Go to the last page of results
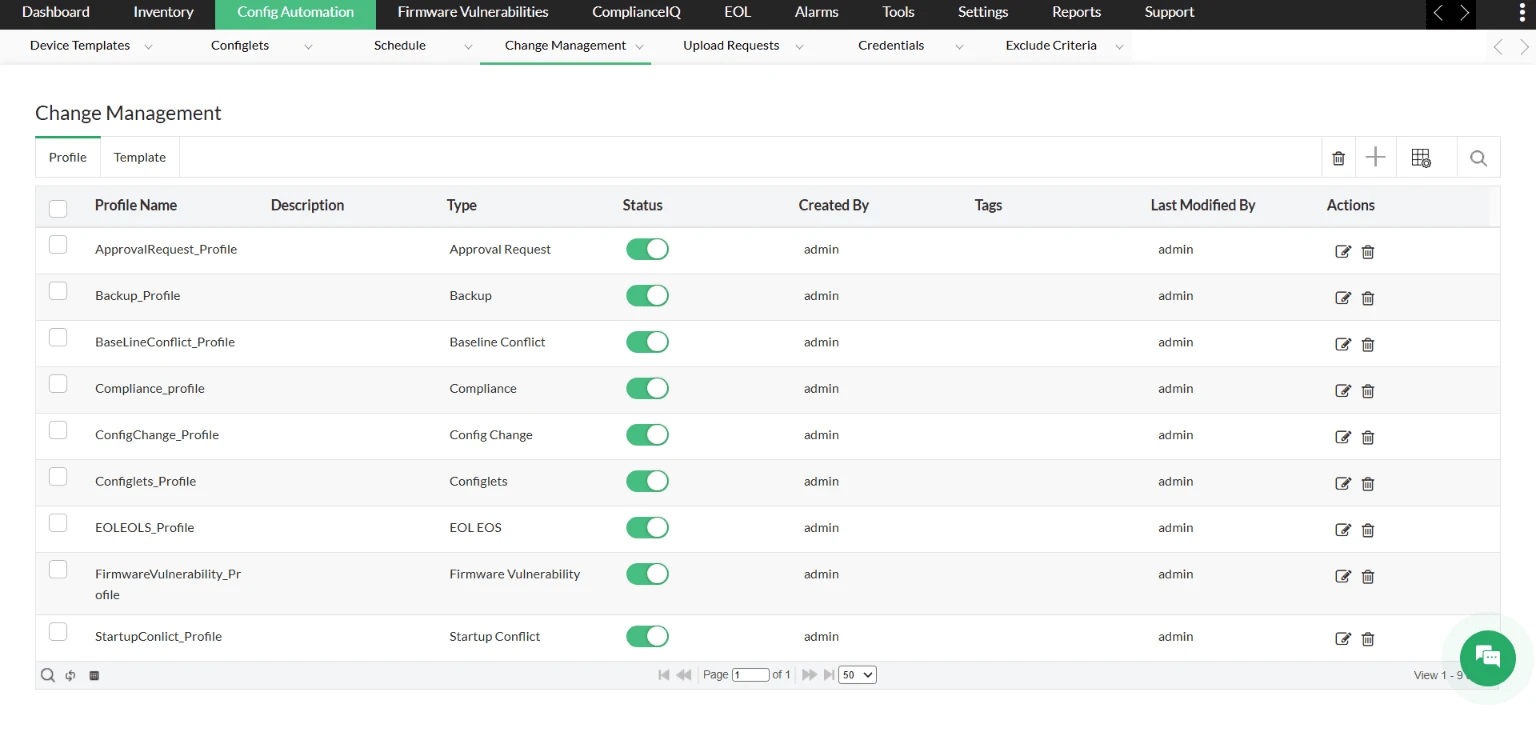Screen dimensions: 1536x736 829,675
